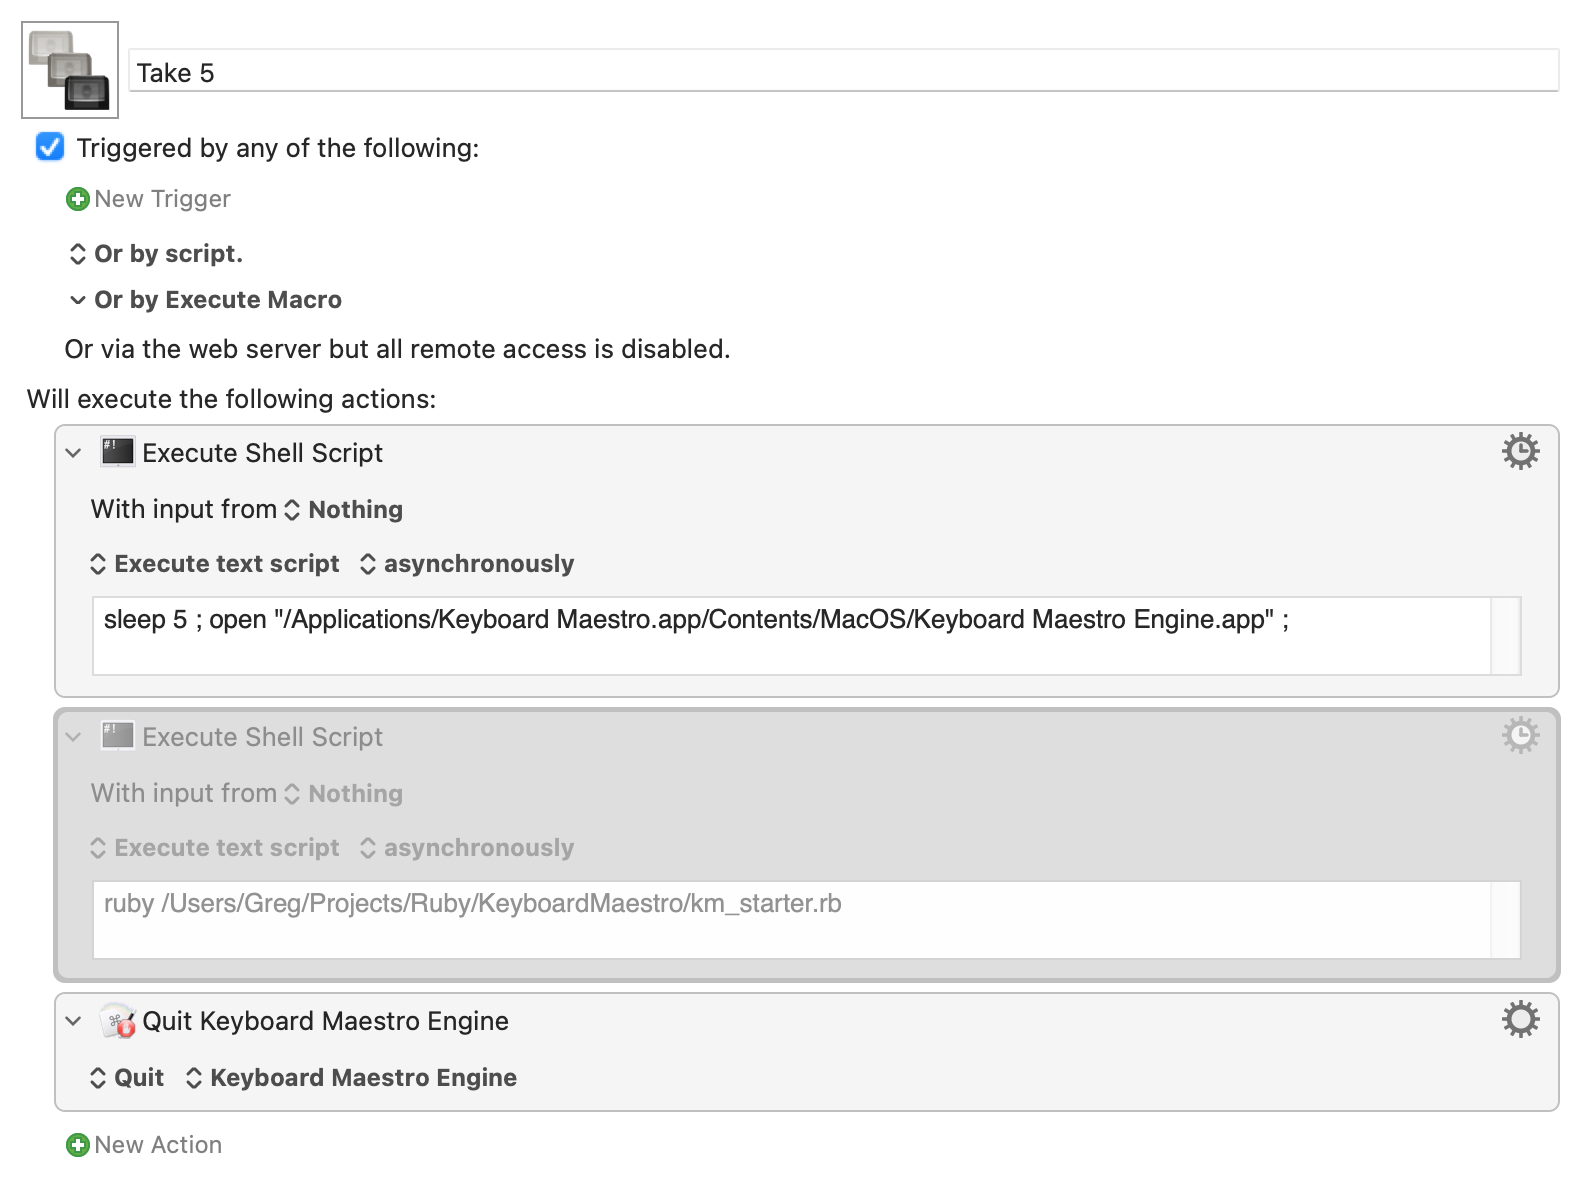1582x1178 pixels.
Task: Change asynchronously option in disabled shell action
Action: point(467,848)
